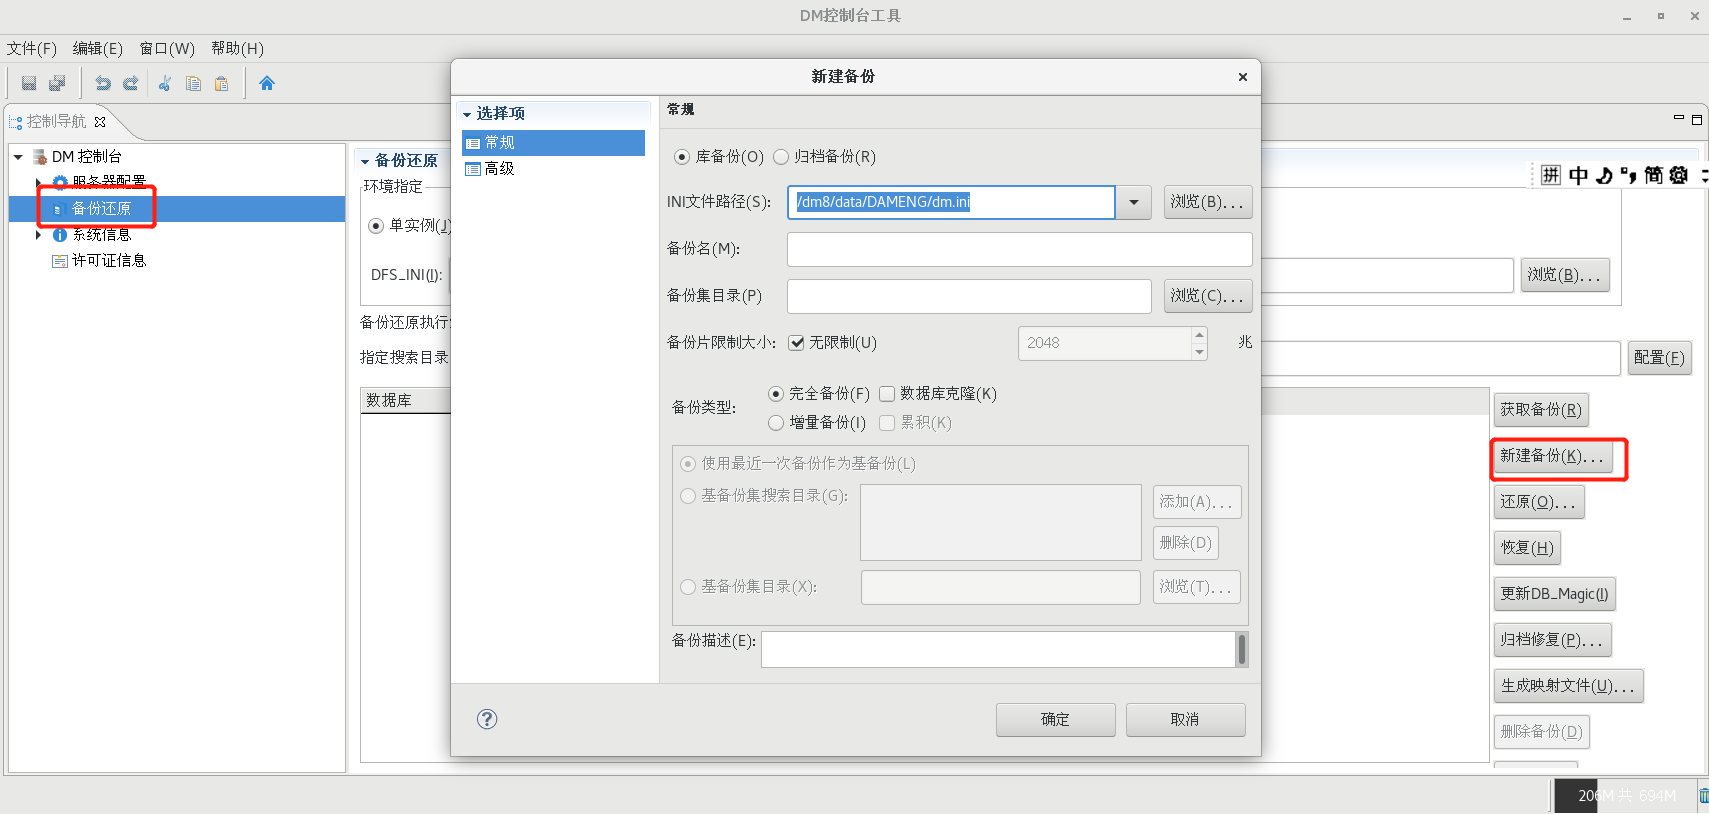
Task: Click the 备份集目录(P) input field
Action: click(969, 296)
